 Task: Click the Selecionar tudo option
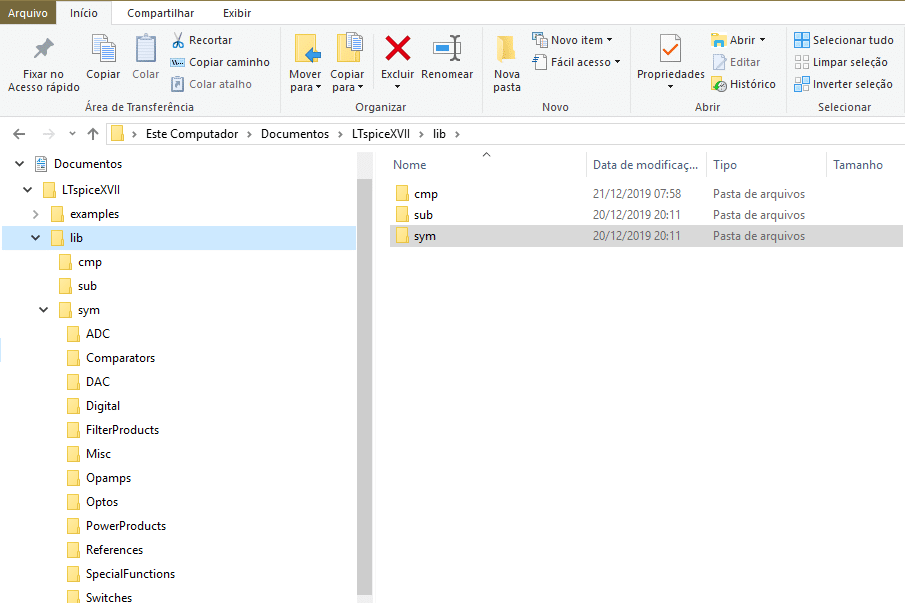coord(844,40)
